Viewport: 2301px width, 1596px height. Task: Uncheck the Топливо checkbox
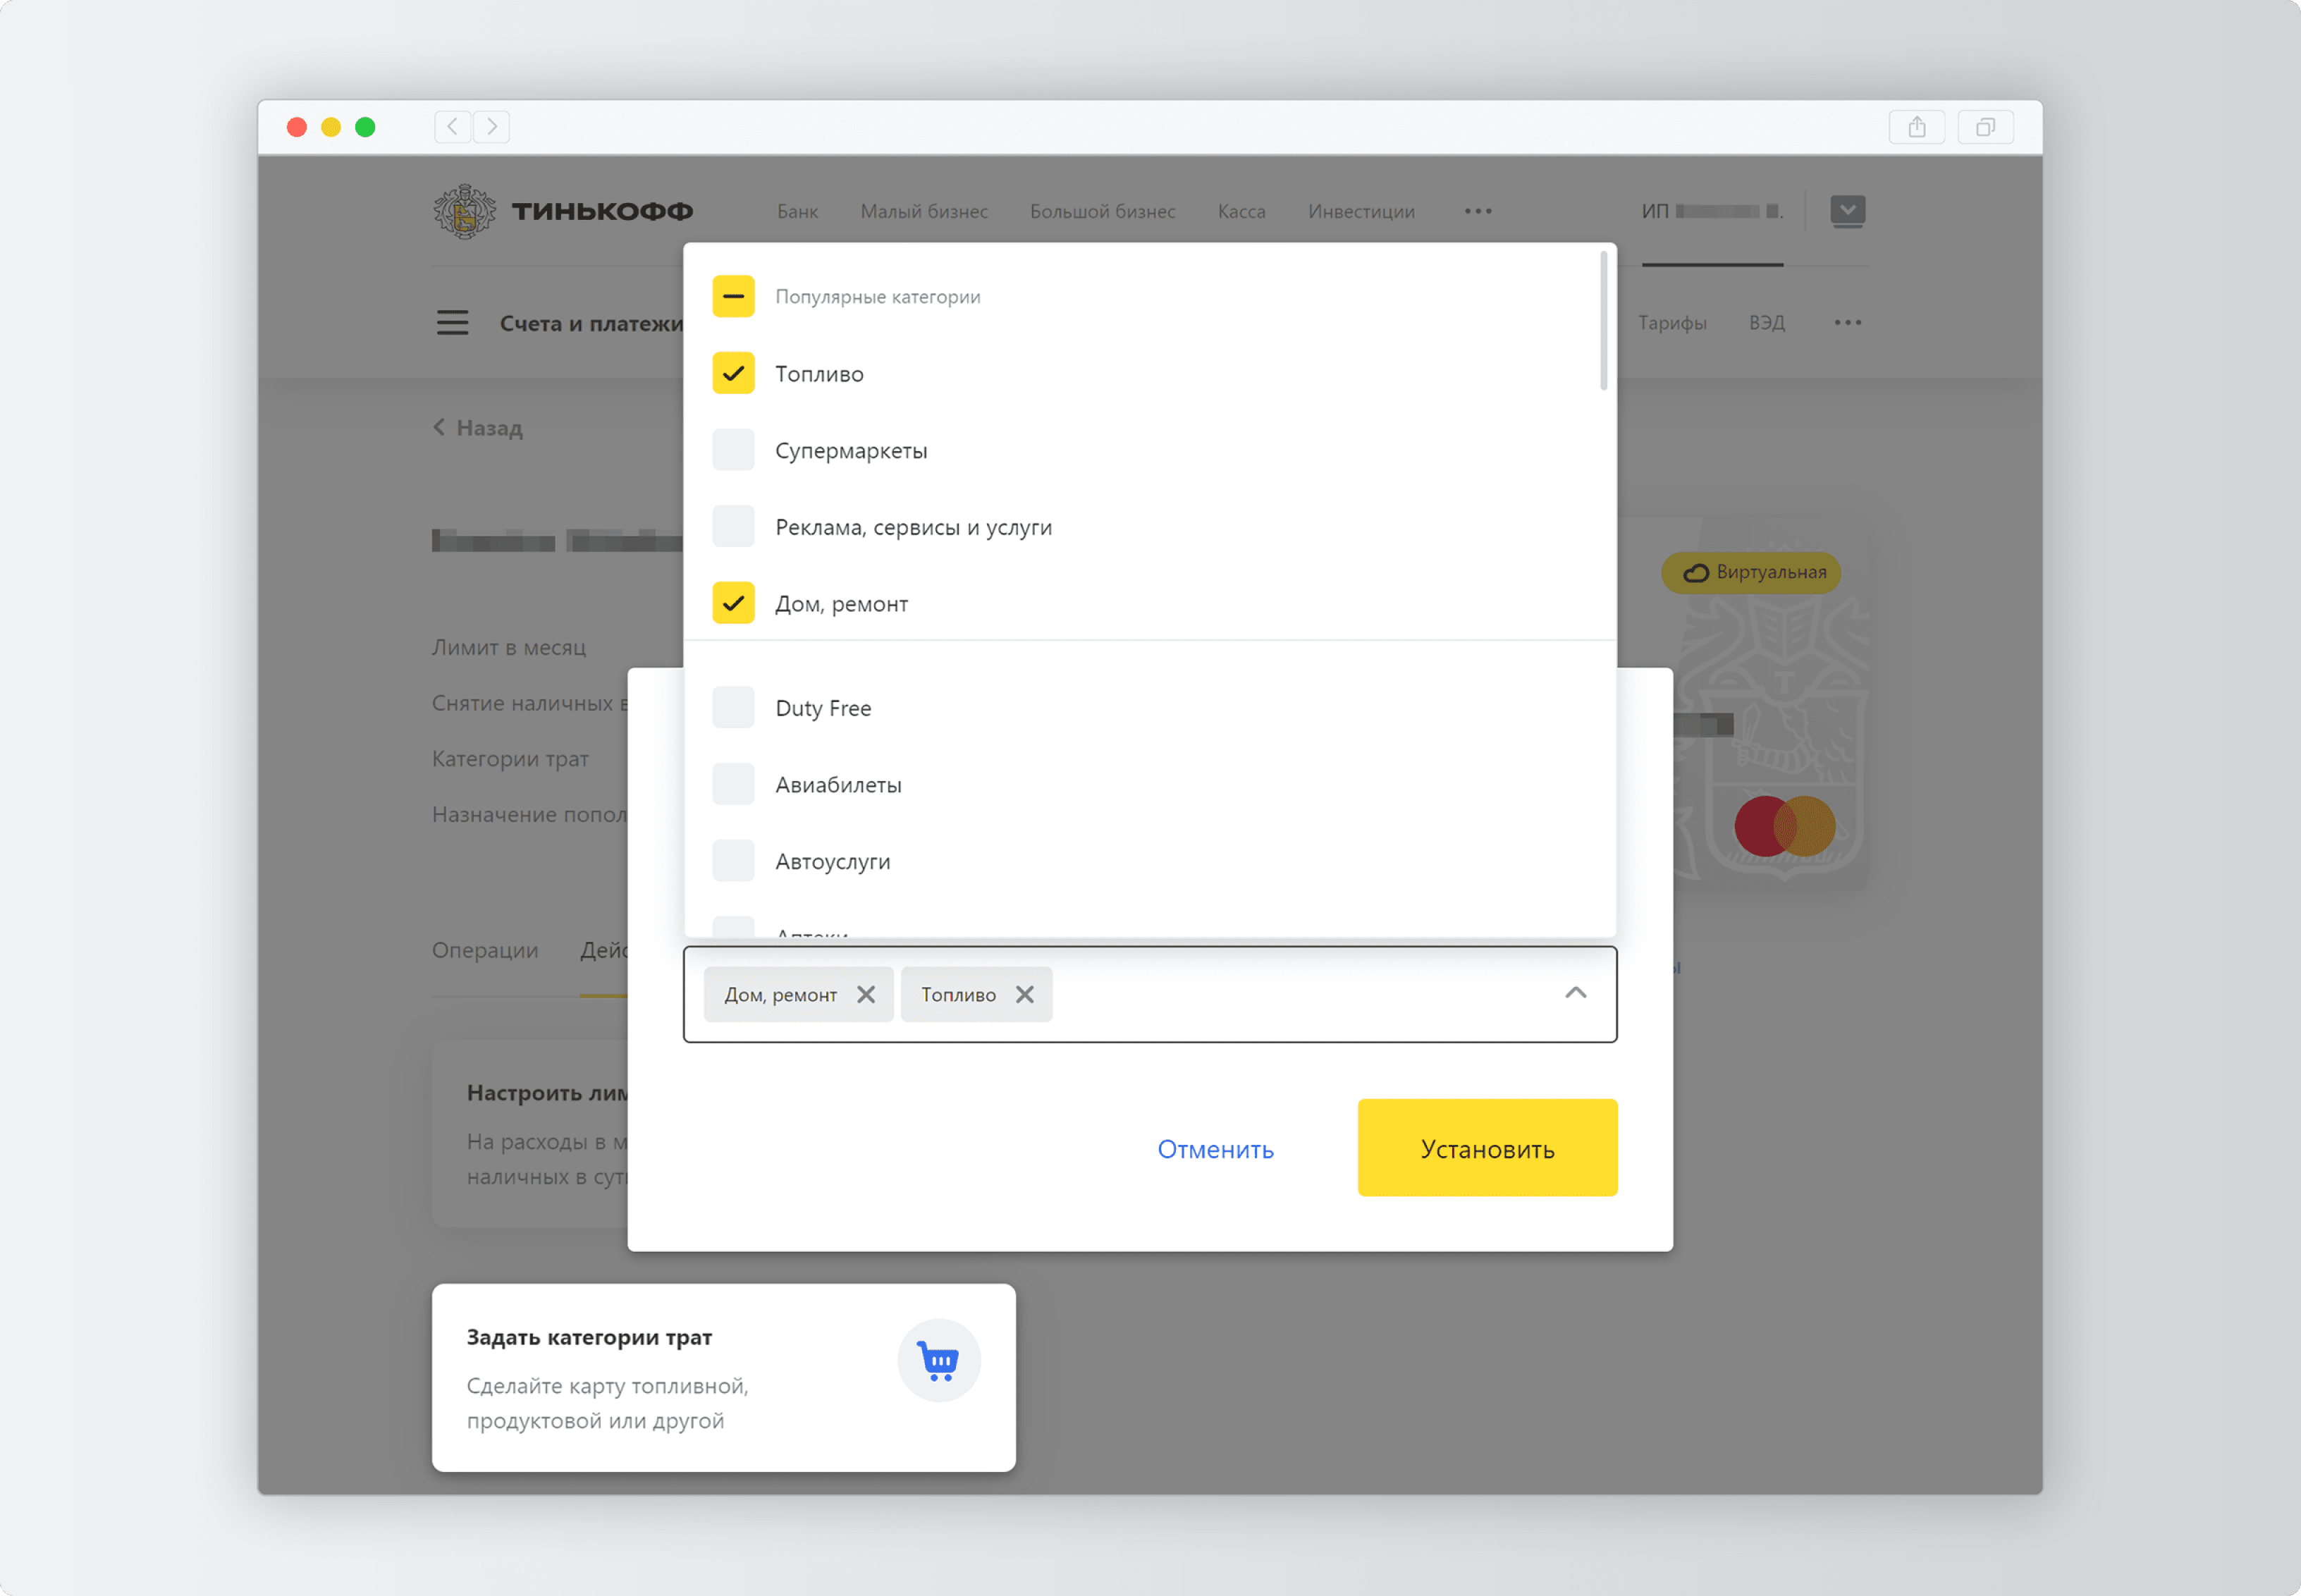tap(733, 373)
